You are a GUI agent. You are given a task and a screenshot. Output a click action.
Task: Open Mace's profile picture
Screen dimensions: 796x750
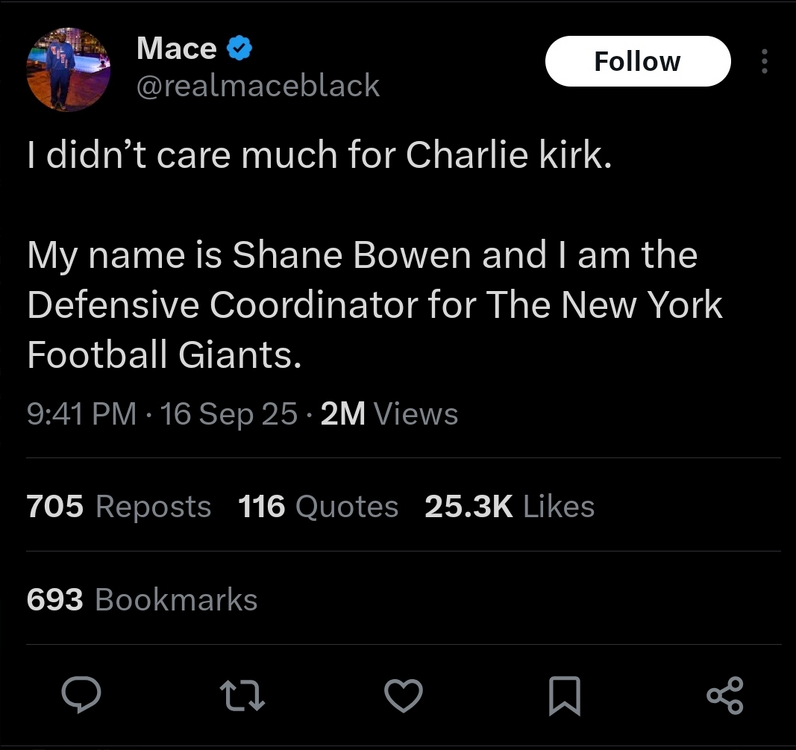(x=68, y=69)
